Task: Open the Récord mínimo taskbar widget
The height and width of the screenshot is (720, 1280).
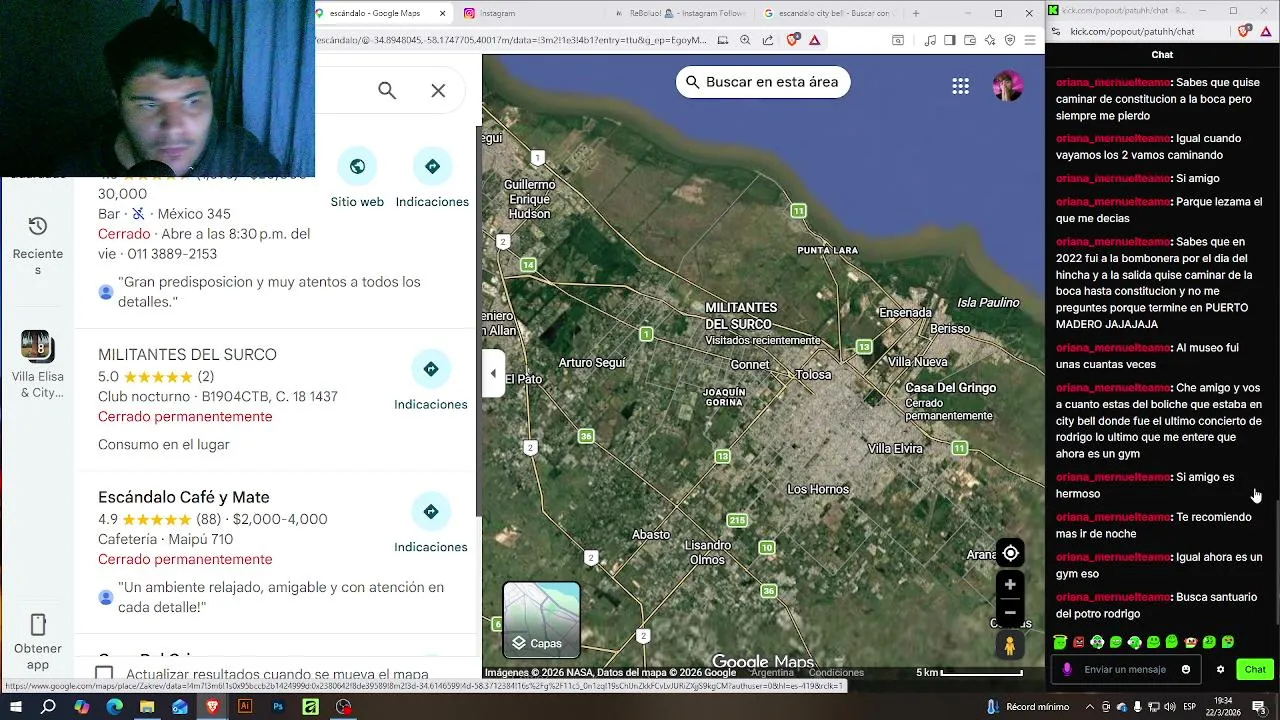Action: click(x=1028, y=707)
